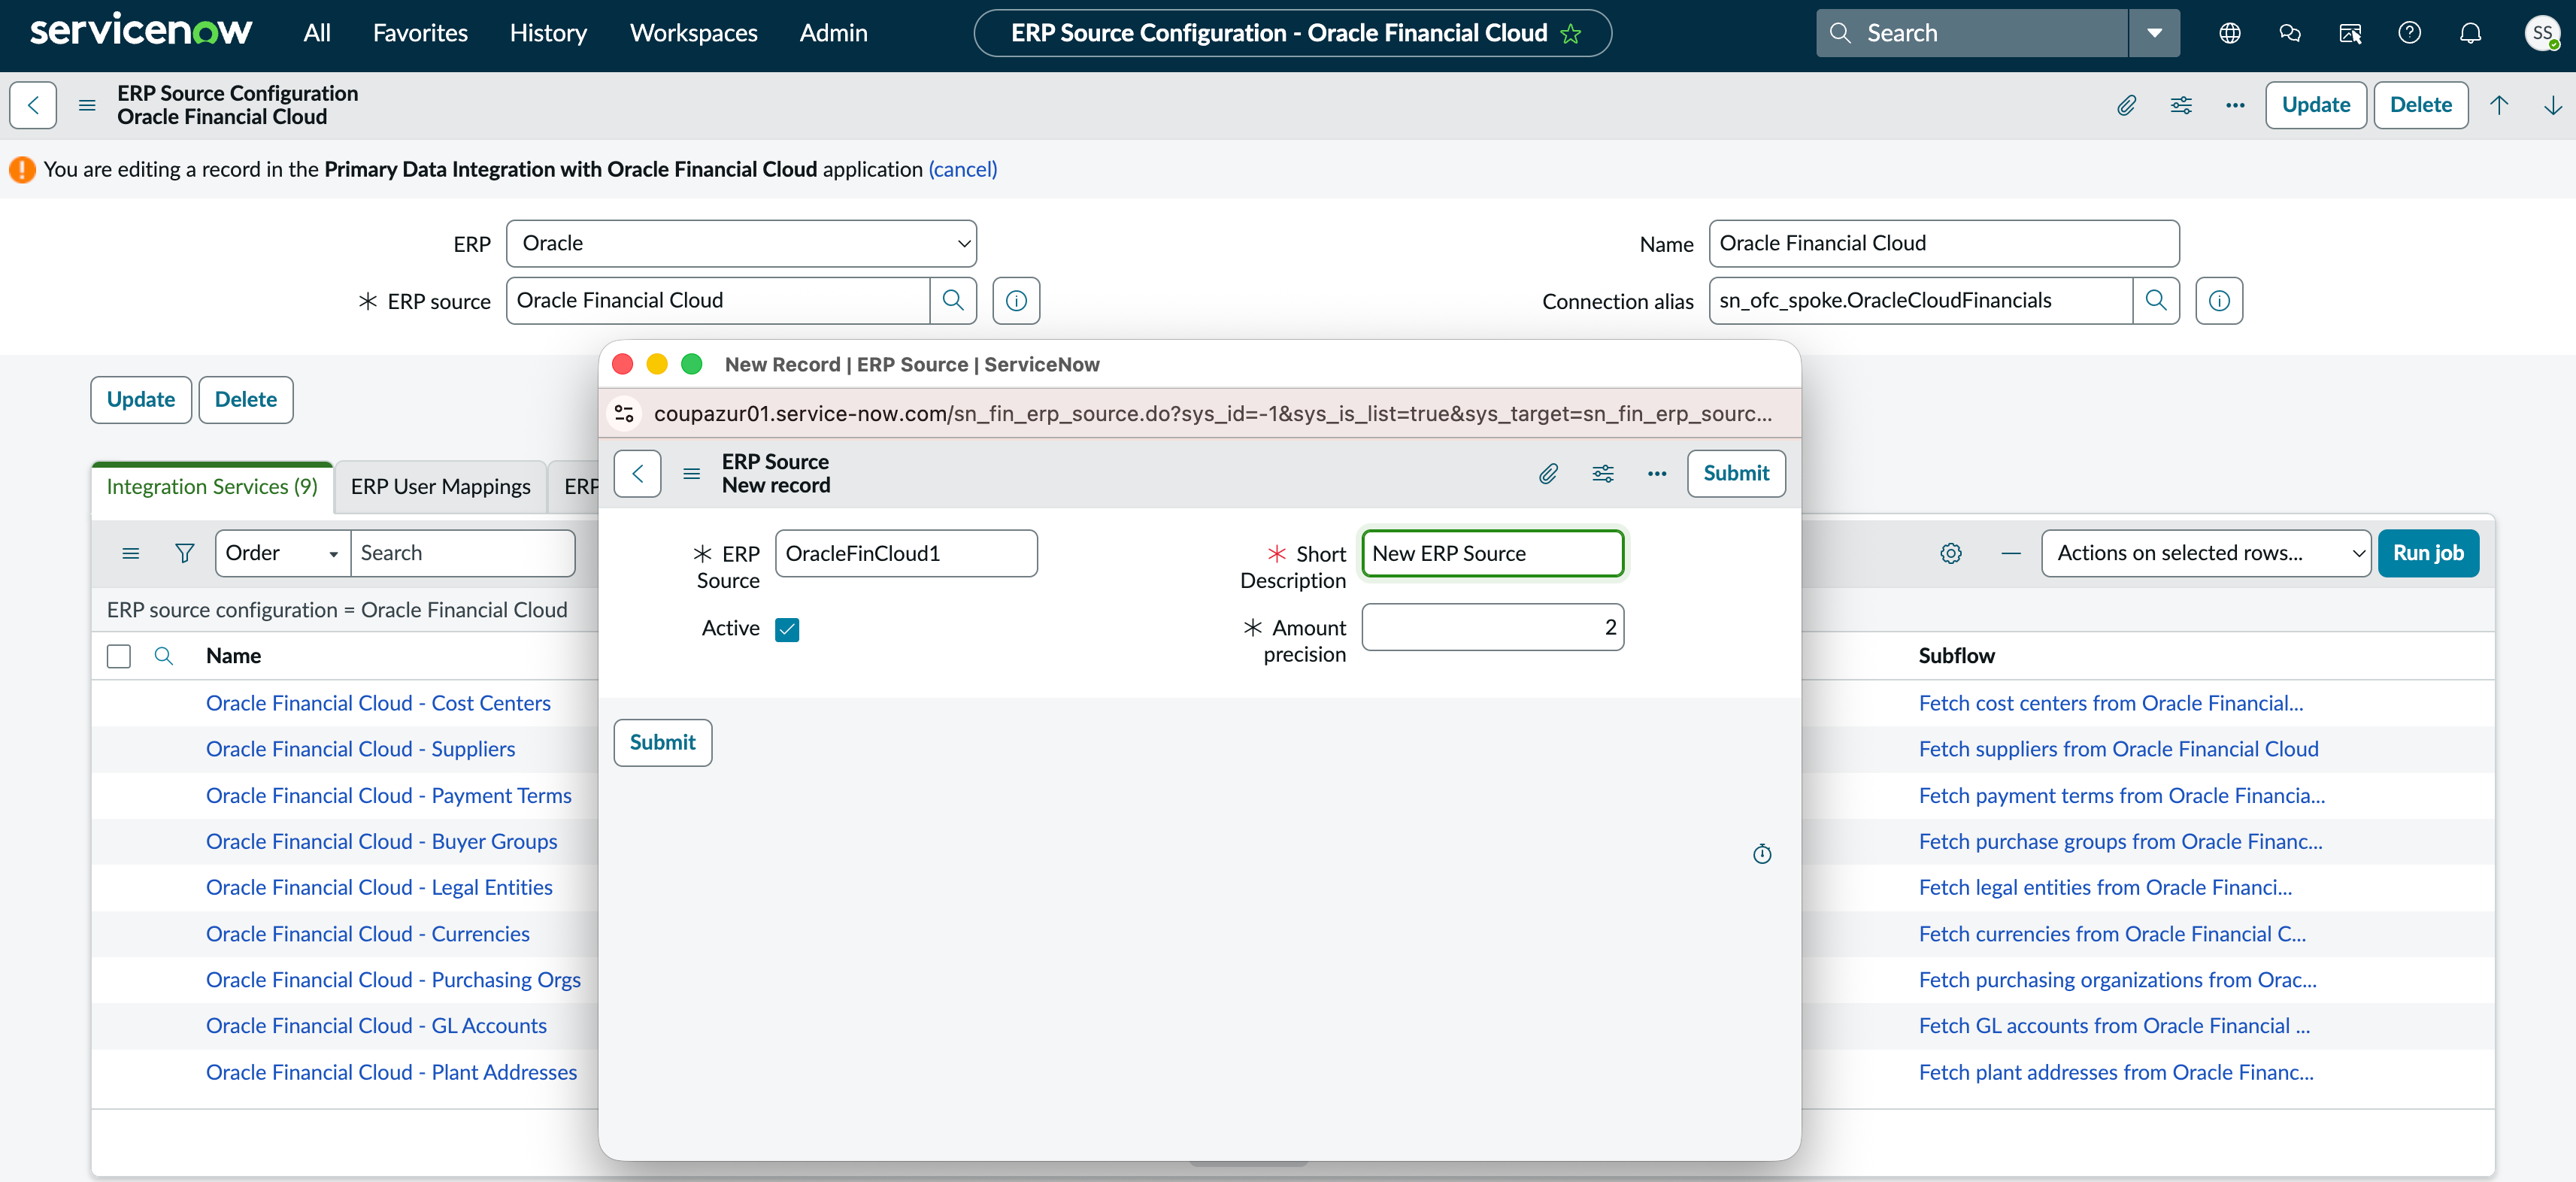The width and height of the screenshot is (2576, 1182).
Task: Click the Amount precision input field
Action: click(1492, 627)
